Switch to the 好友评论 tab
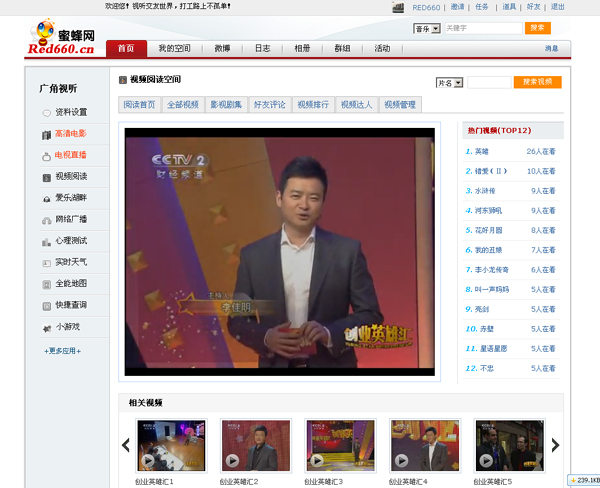The image size is (600, 488). [x=270, y=105]
